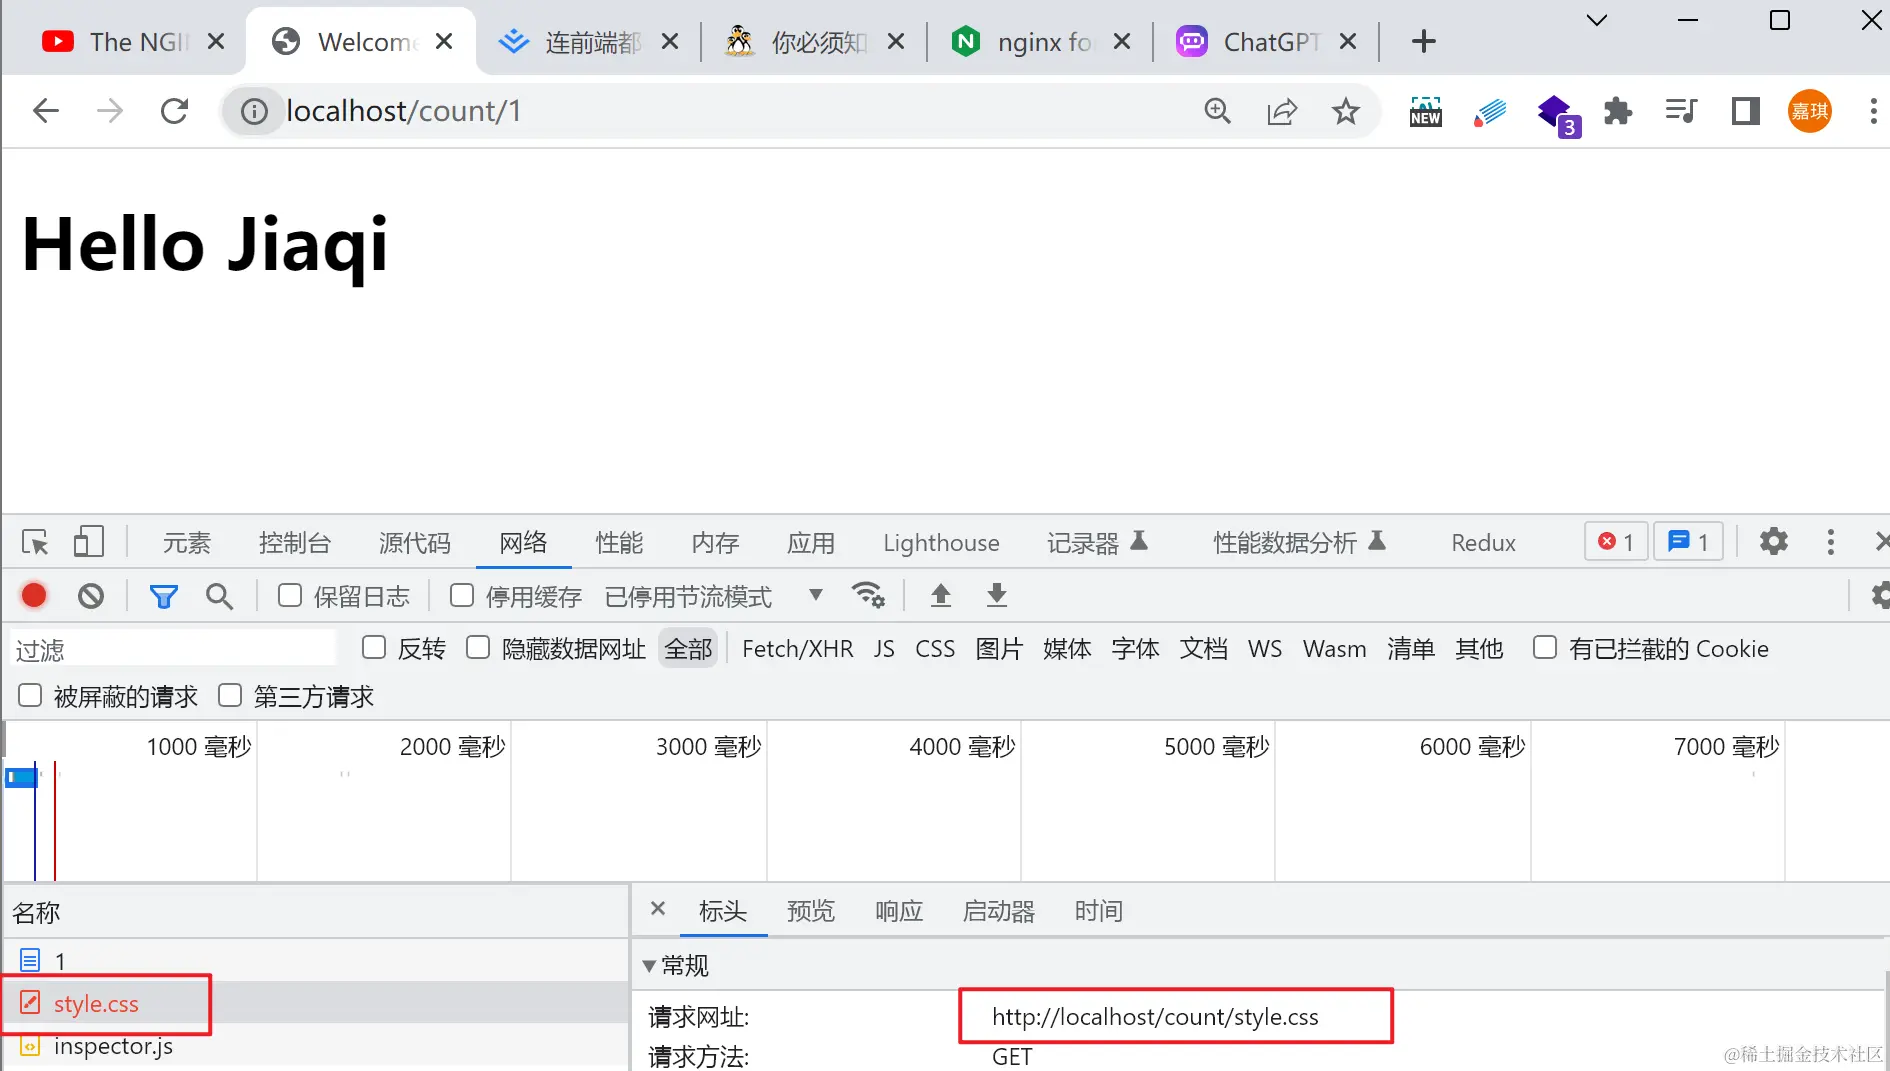The width and height of the screenshot is (1890, 1071).
Task: Open the Extensions puzzle piece menu
Action: [1617, 111]
